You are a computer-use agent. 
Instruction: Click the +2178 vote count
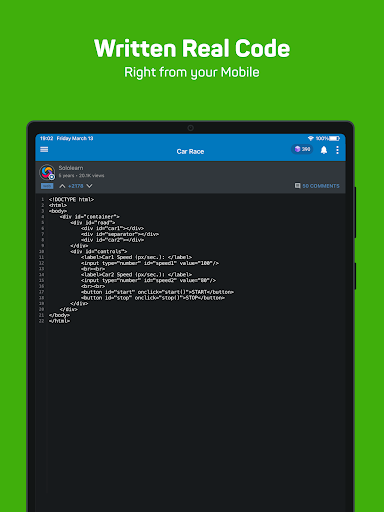coord(76,186)
